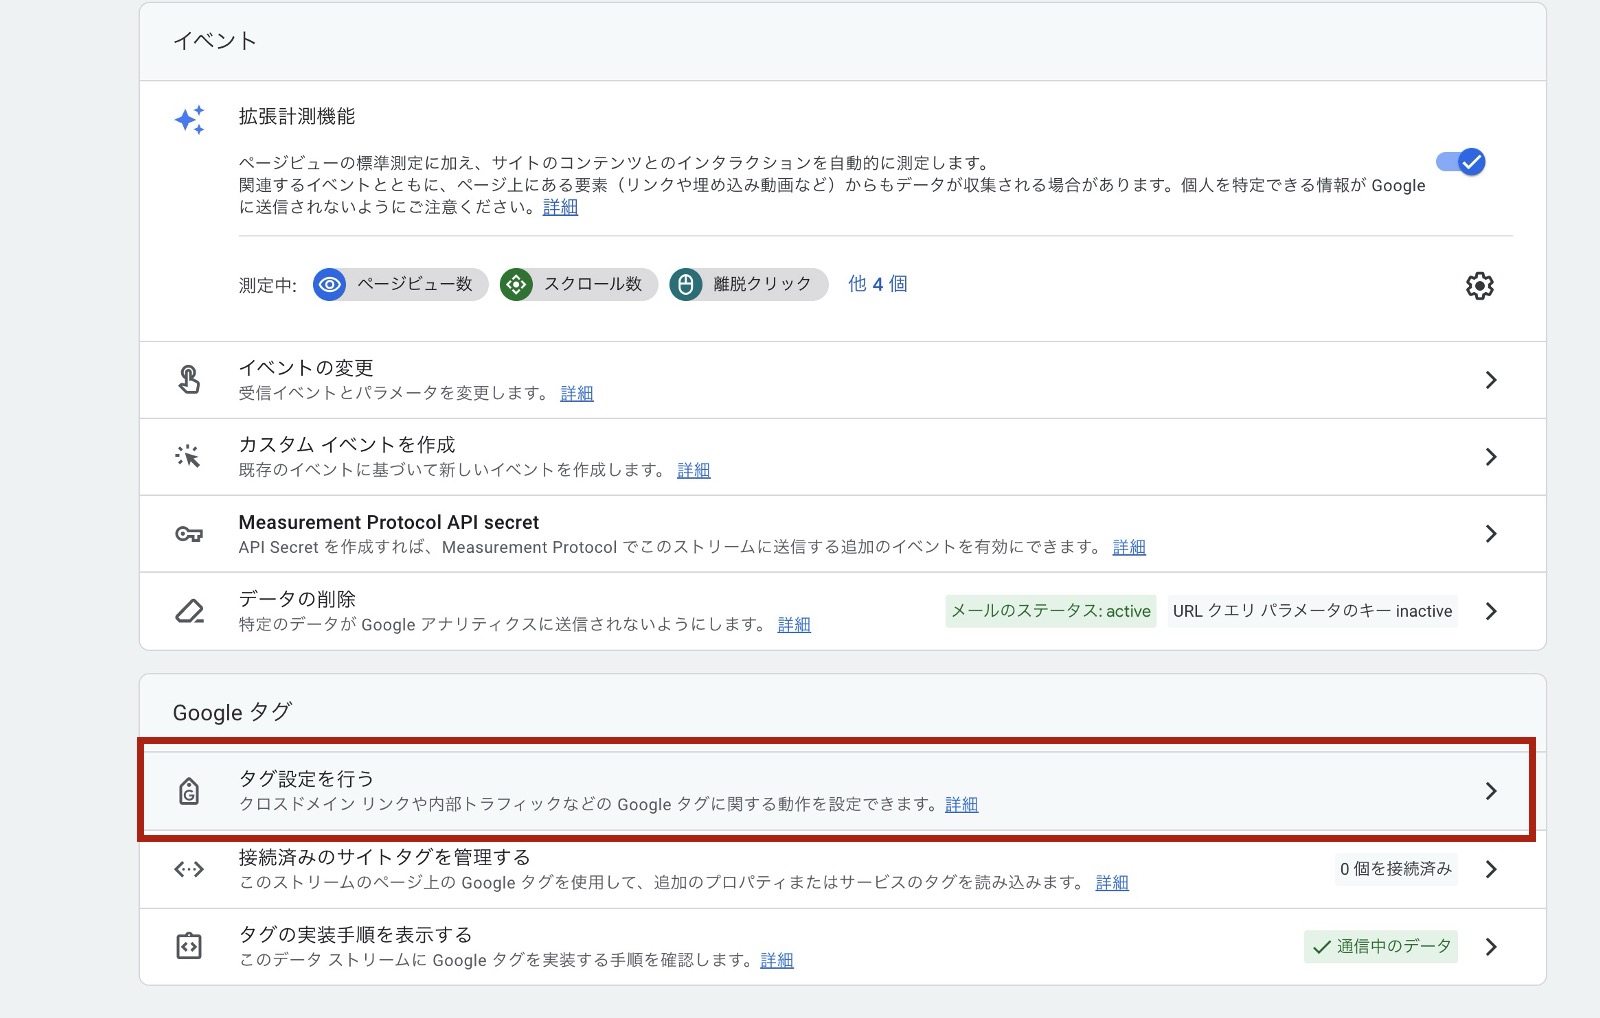The height and width of the screenshot is (1018, 1600).
Task: Toggle off the 拡張計測機能 switch
Action: [x=1461, y=162]
